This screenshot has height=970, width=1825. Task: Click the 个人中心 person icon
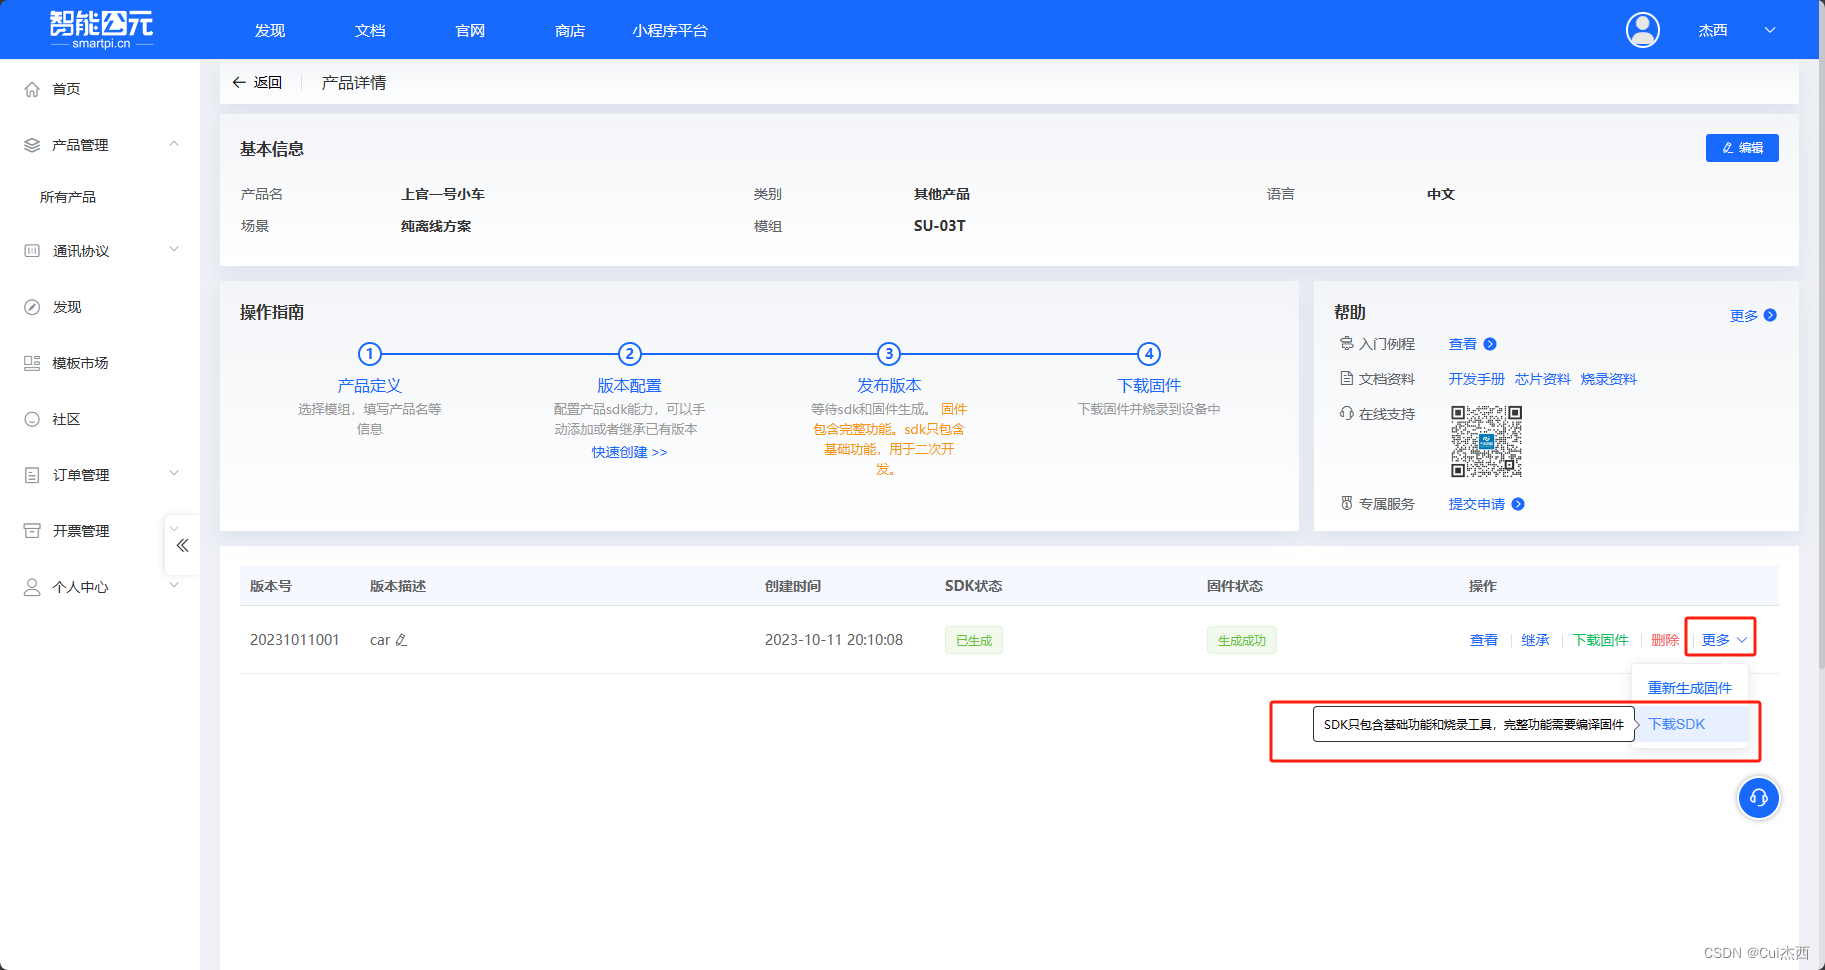coord(32,587)
